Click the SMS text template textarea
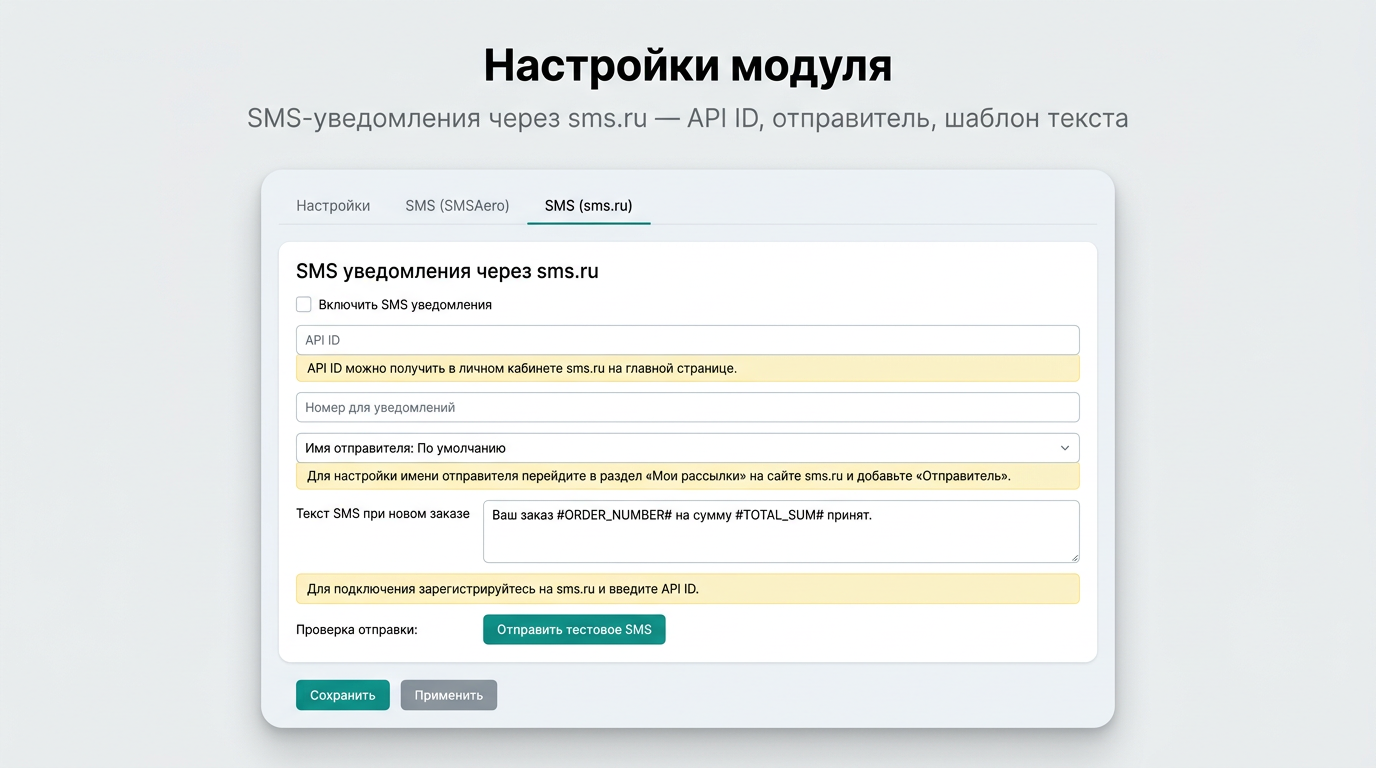This screenshot has width=1376, height=768. click(x=781, y=532)
